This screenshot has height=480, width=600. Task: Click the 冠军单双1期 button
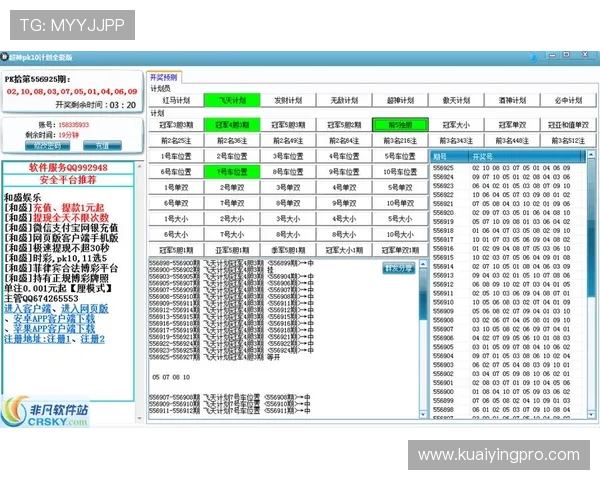[400, 250]
